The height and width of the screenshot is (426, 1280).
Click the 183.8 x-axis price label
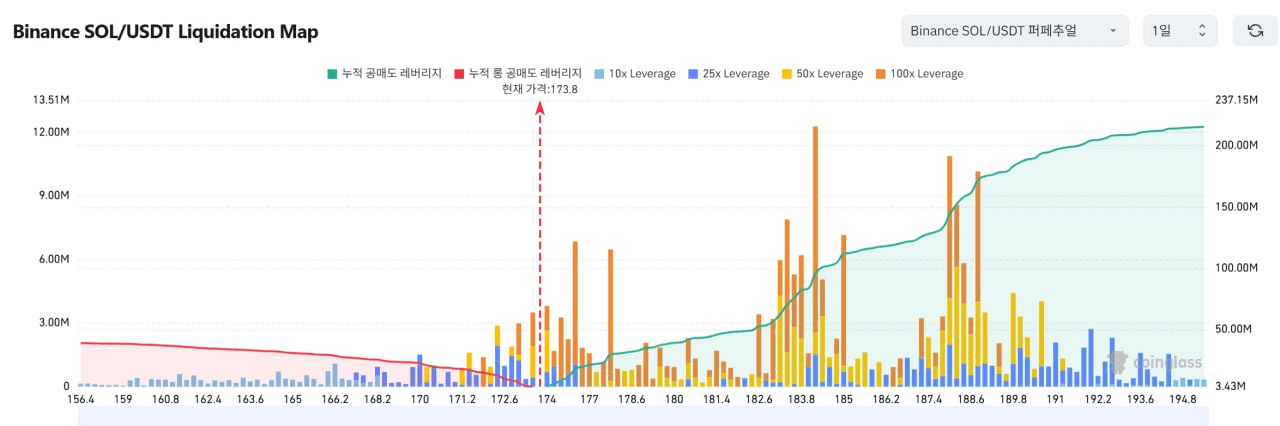tap(801, 399)
